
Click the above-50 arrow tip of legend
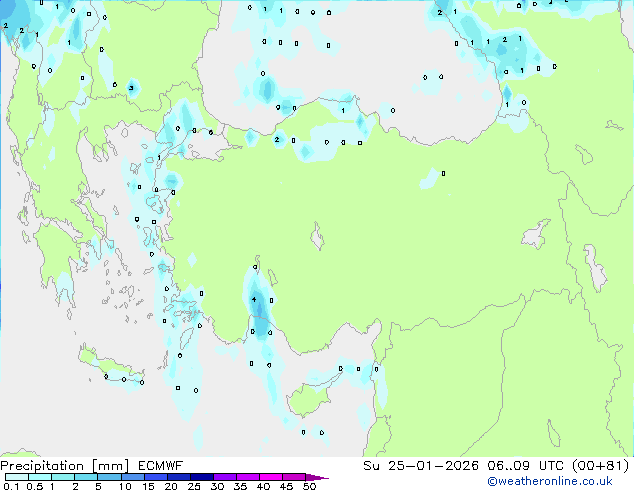pyautogui.click(x=317, y=477)
